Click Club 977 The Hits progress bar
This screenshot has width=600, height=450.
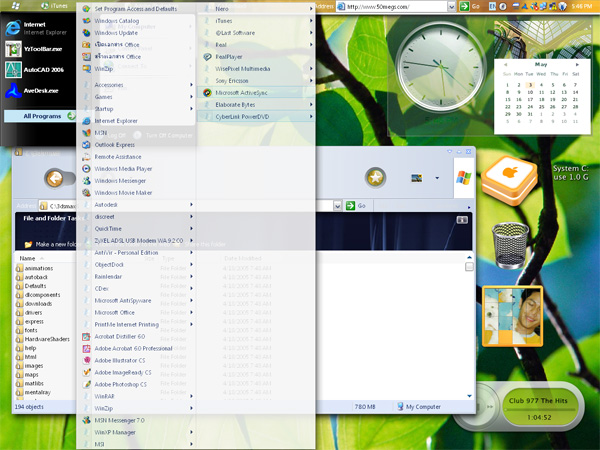point(538,409)
